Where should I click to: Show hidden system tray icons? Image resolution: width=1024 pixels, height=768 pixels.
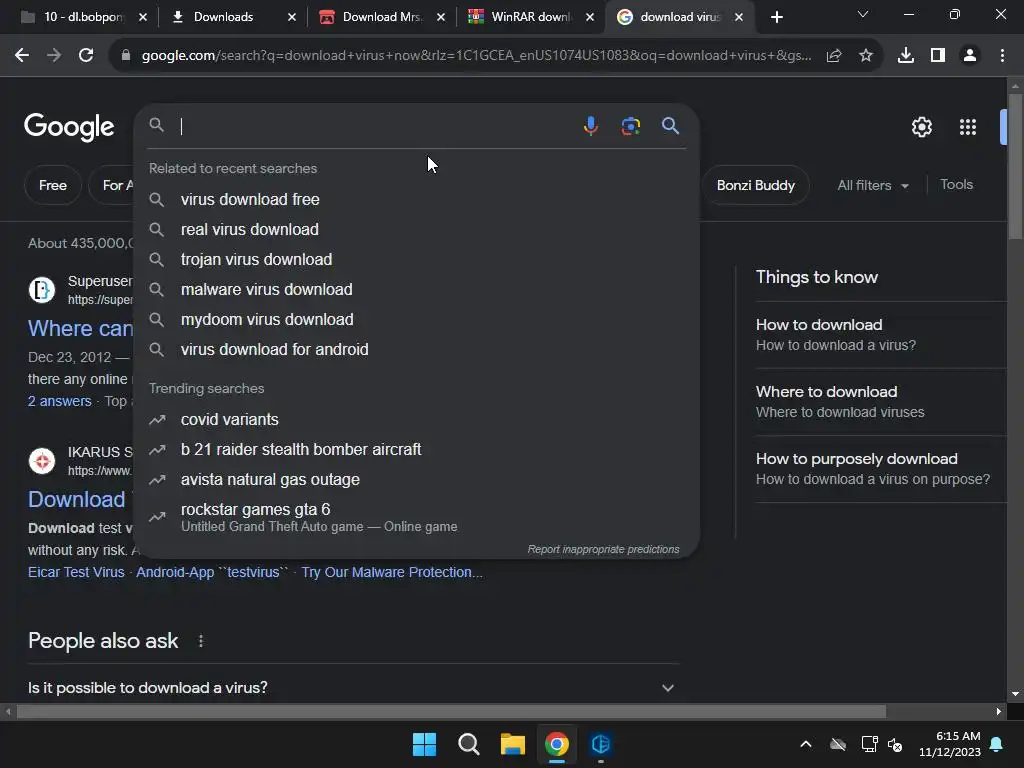coord(806,744)
